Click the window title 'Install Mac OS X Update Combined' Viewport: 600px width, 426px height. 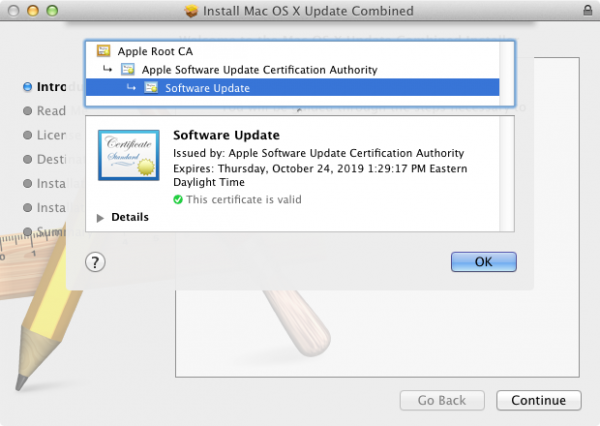(x=308, y=11)
